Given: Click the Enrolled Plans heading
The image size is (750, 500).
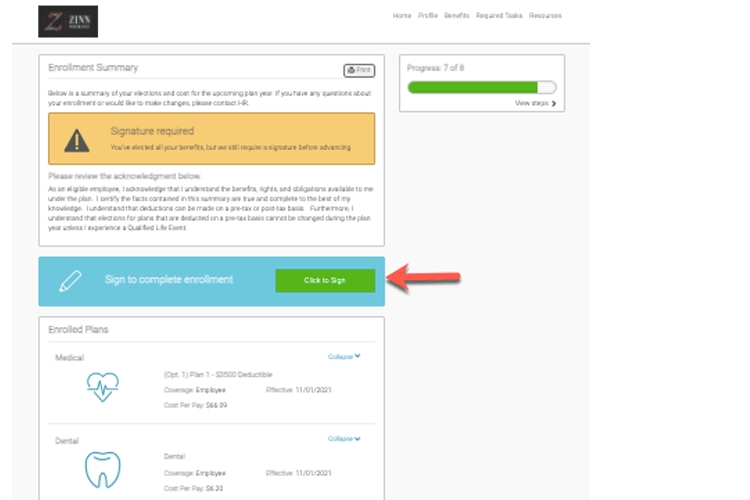Looking at the screenshot, I should 79,329.
